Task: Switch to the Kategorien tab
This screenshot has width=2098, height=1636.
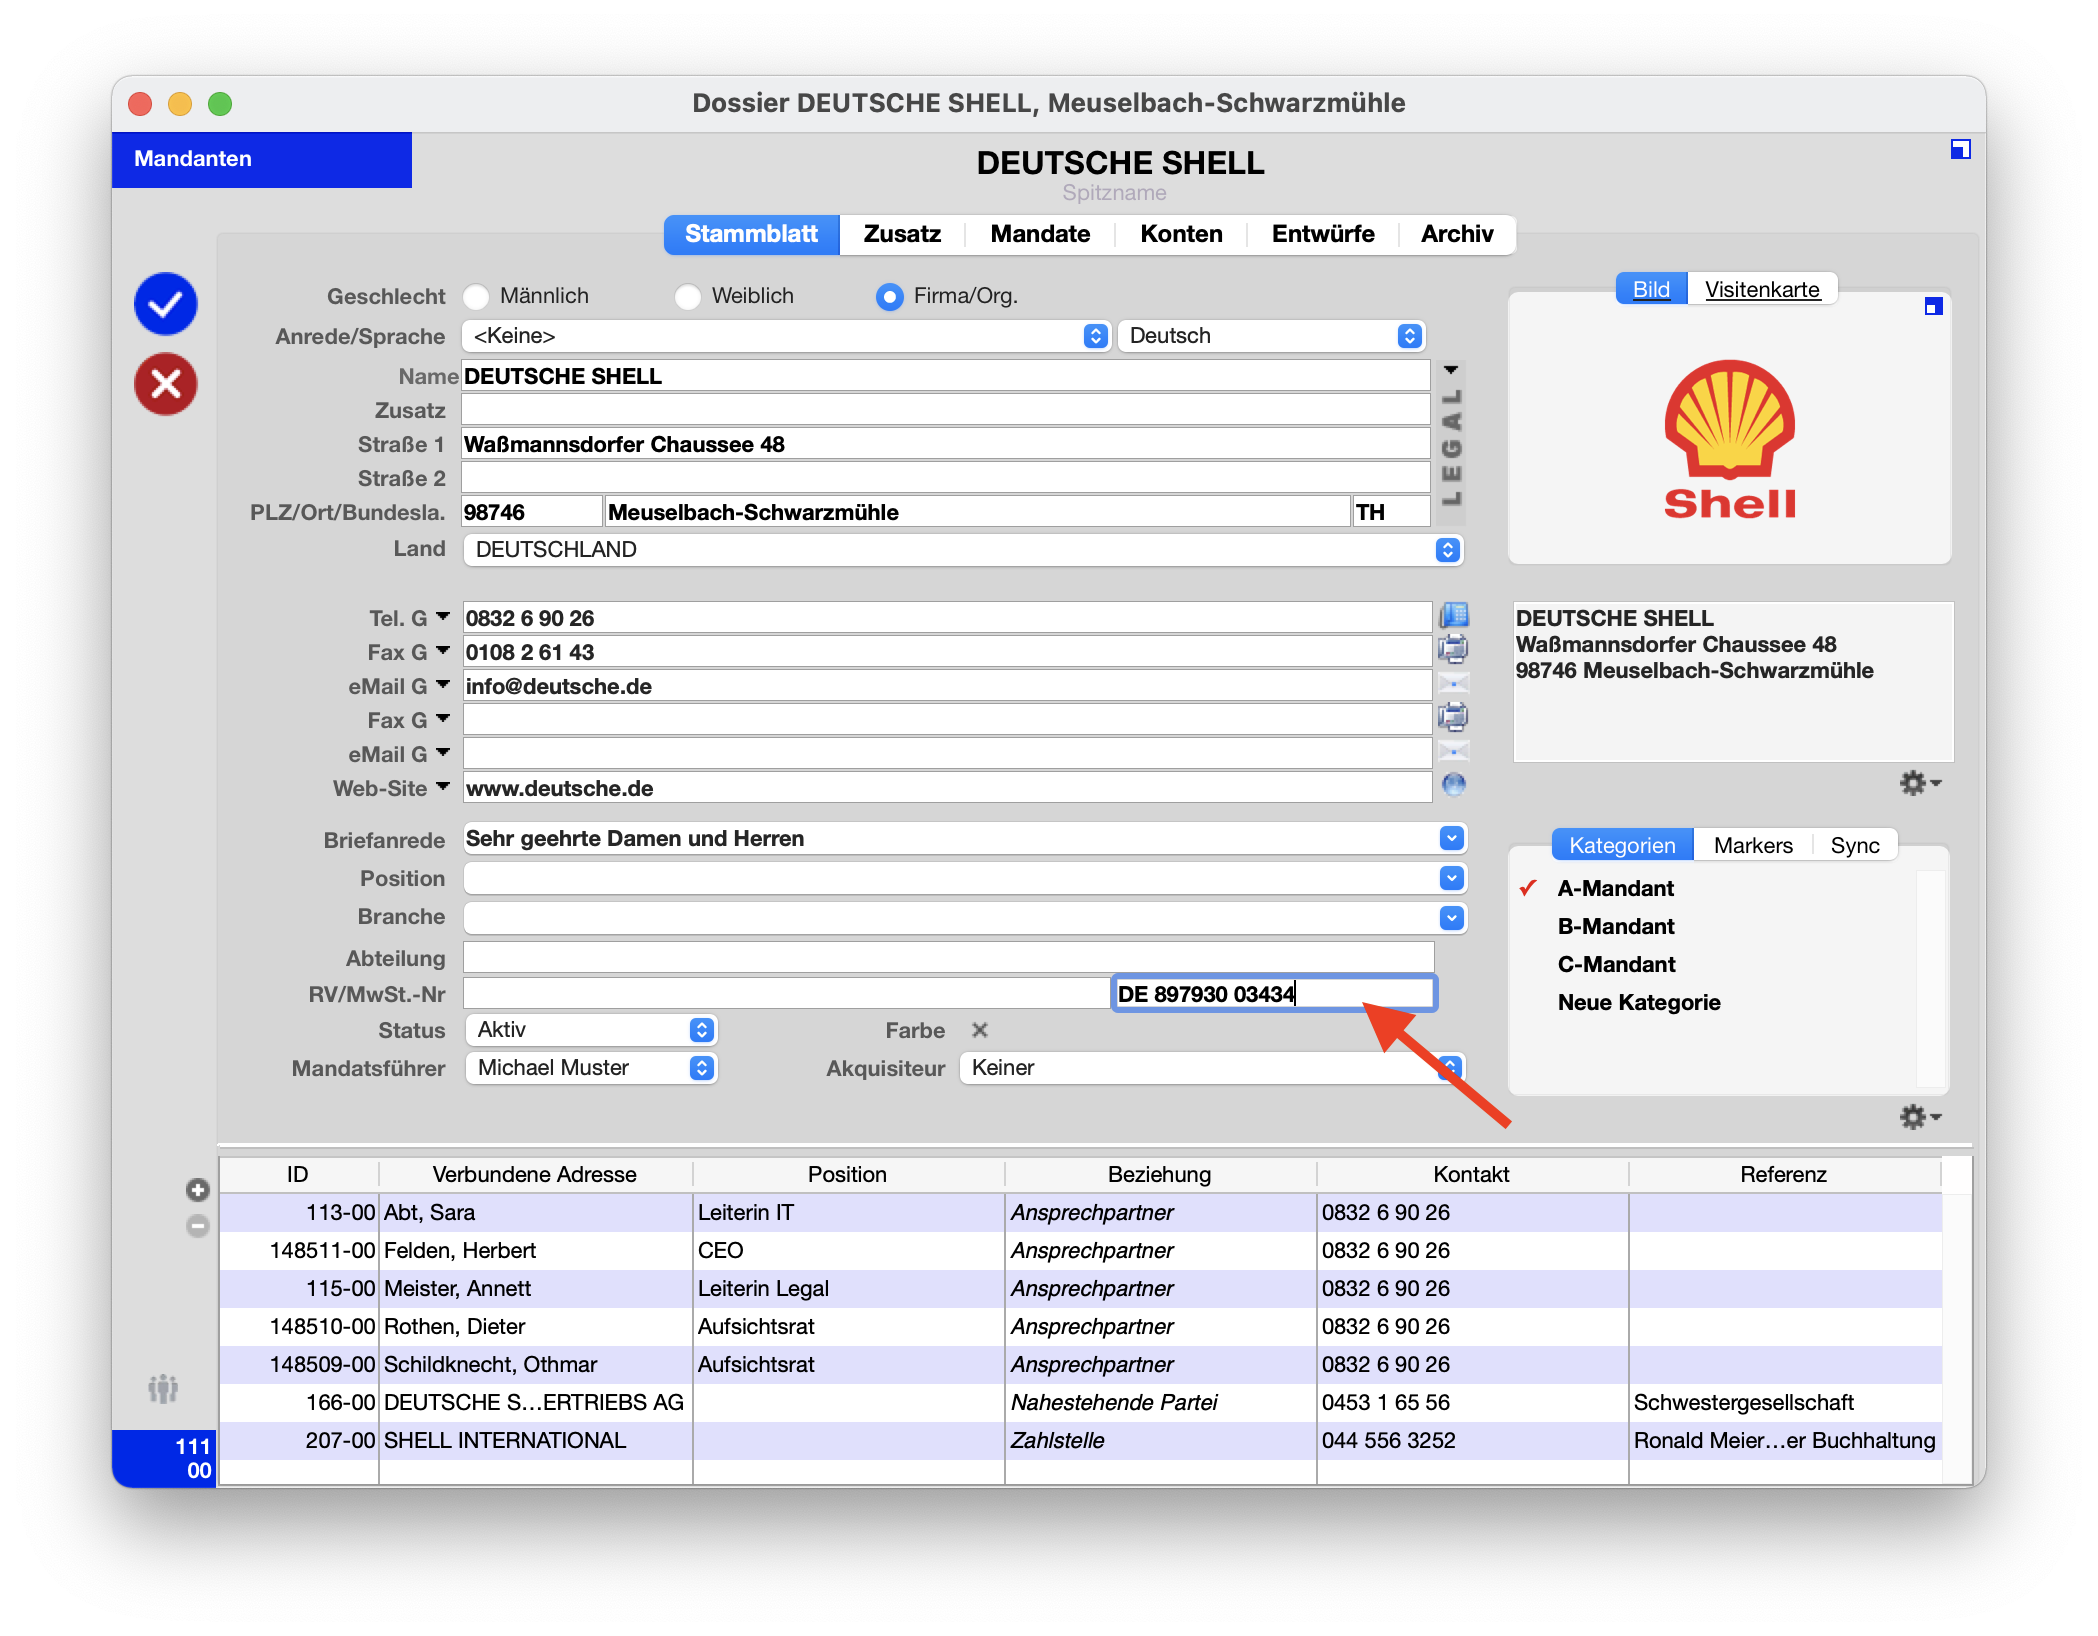Action: point(1622,845)
